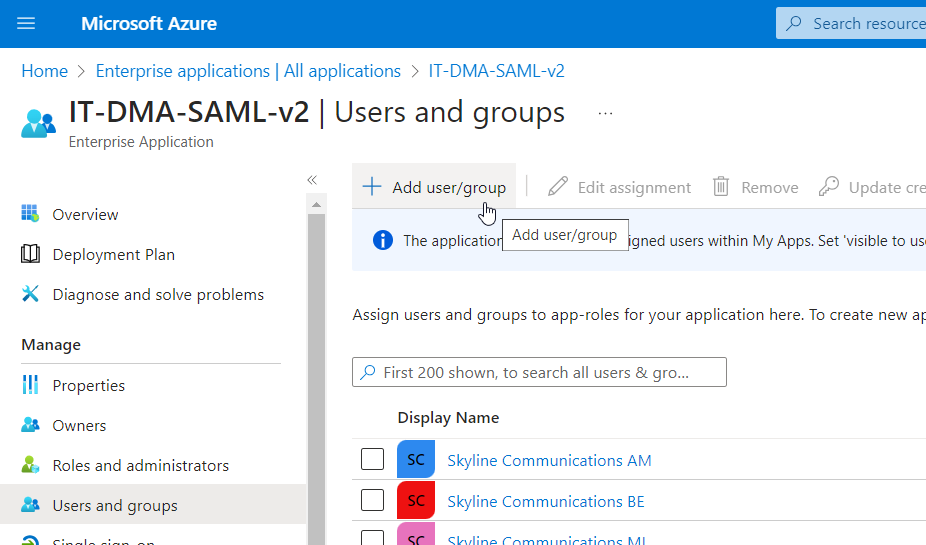926x545 pixels.
Task: Click the Roles and administrators person icon
Action: 30,465
